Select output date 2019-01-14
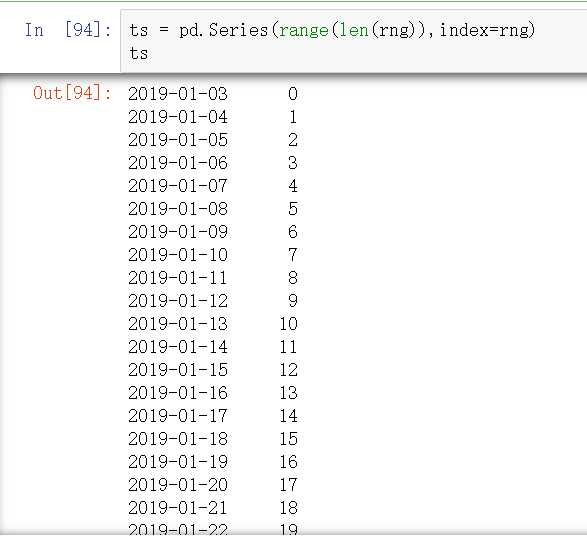The width and height of the screenshot is (587, 537). (178, 347)
